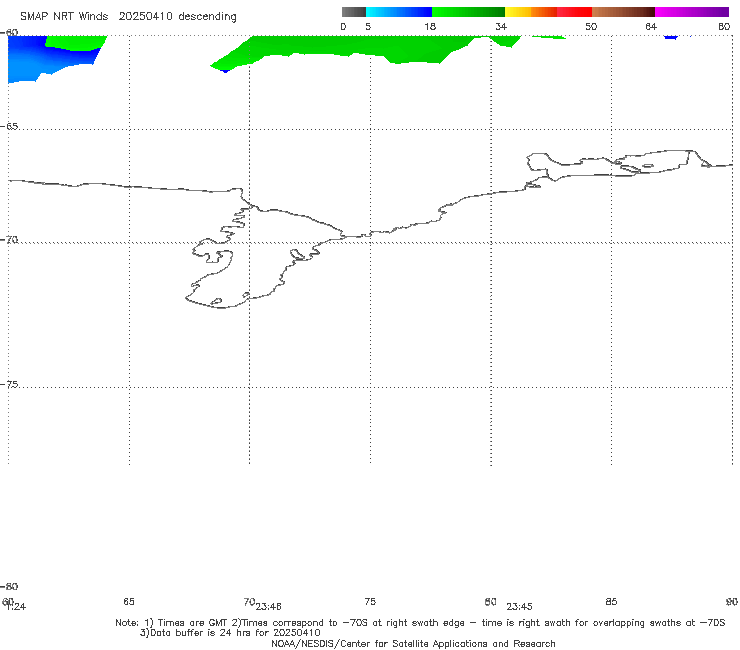This screenshot has width=740, height=650.
Task: Click the -75 latitude axis label
Action: click(x=9, y=384)
